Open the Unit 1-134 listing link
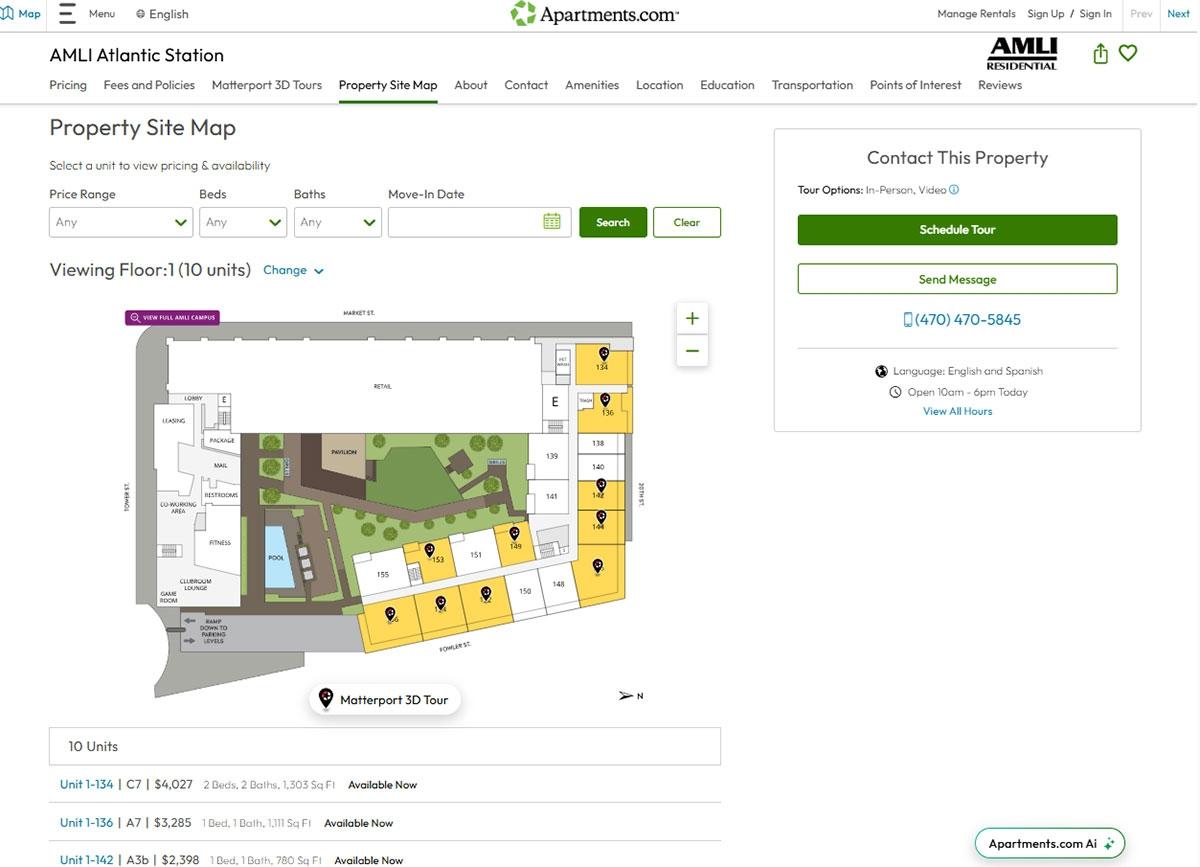The width and height of the screenshot is (1200, 867). (87, 785)
